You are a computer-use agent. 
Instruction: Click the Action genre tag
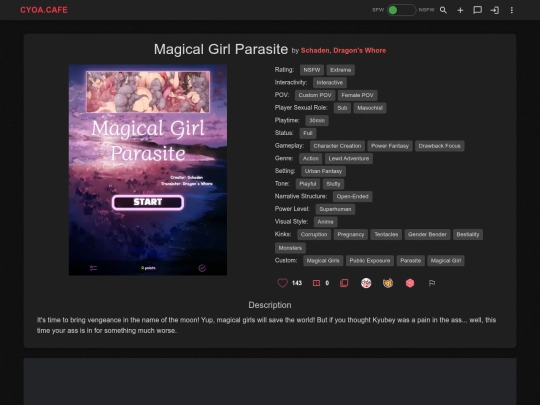[x=311, y=158]
